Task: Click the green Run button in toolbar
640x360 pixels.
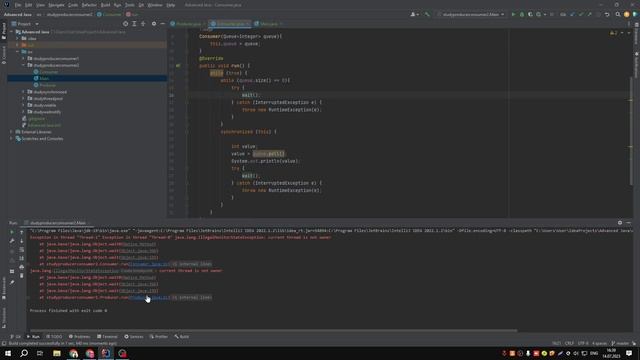Action: click(x=513, y=14)
